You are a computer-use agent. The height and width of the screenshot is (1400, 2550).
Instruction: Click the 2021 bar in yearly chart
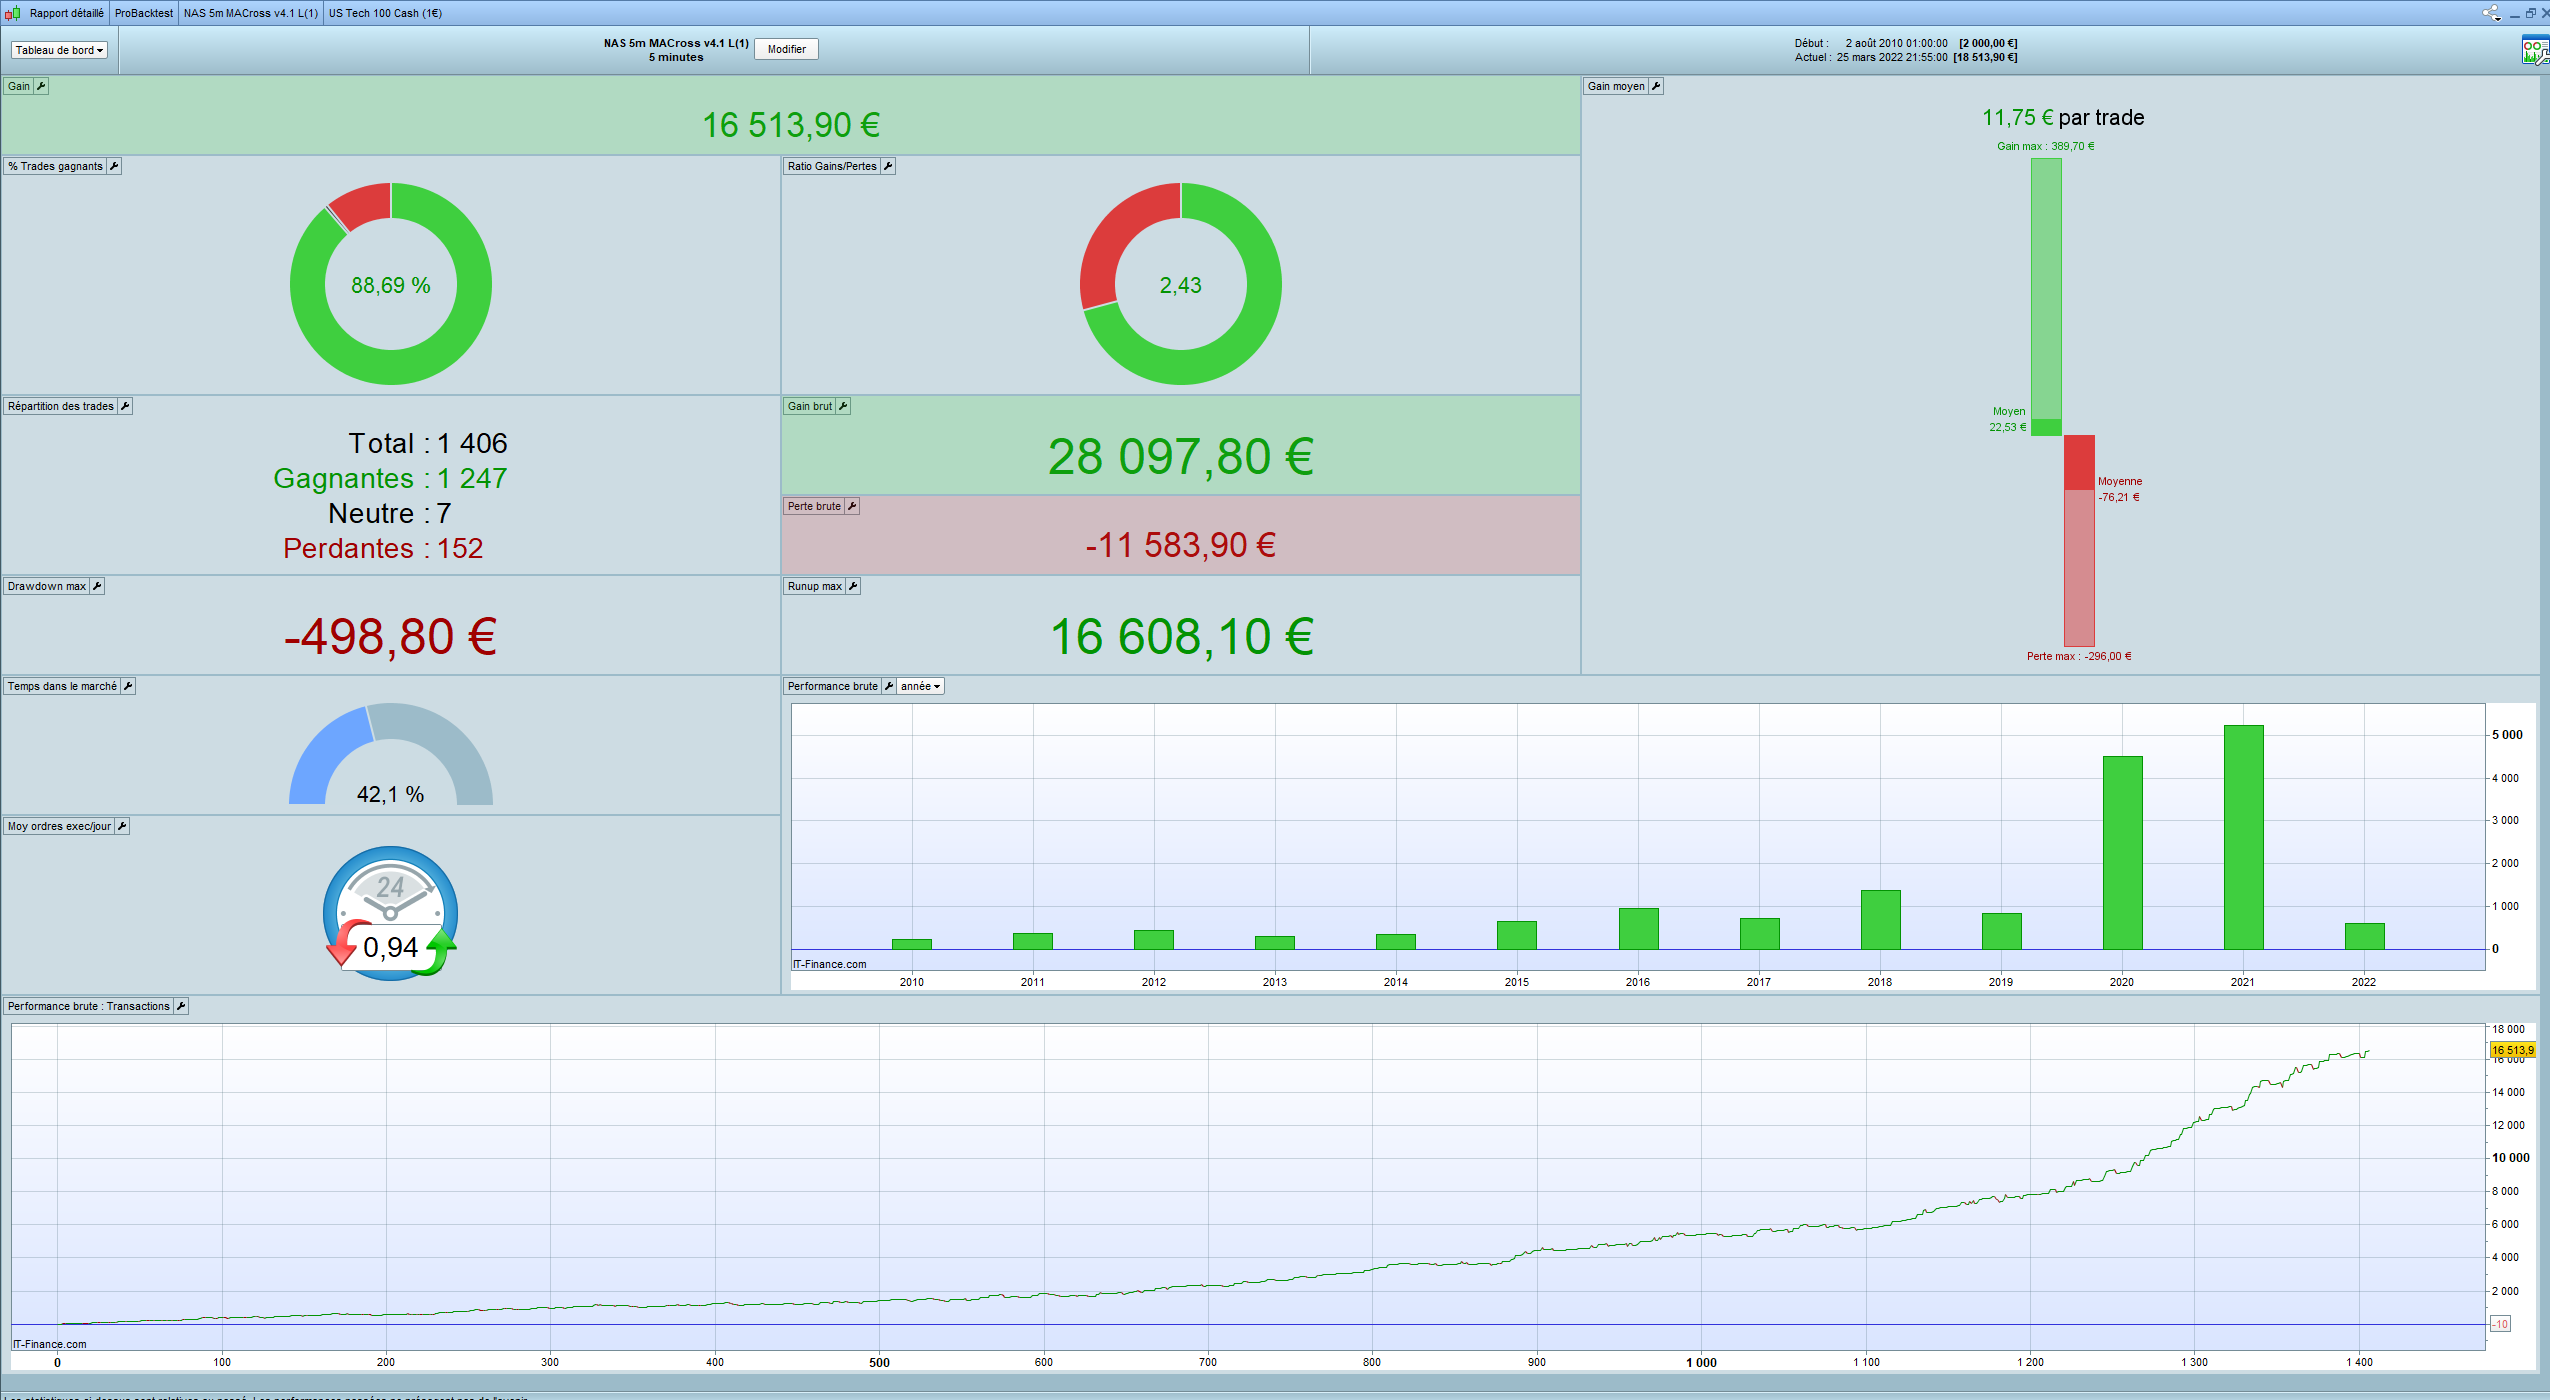pyautogui.click(x=2243, y=837)
